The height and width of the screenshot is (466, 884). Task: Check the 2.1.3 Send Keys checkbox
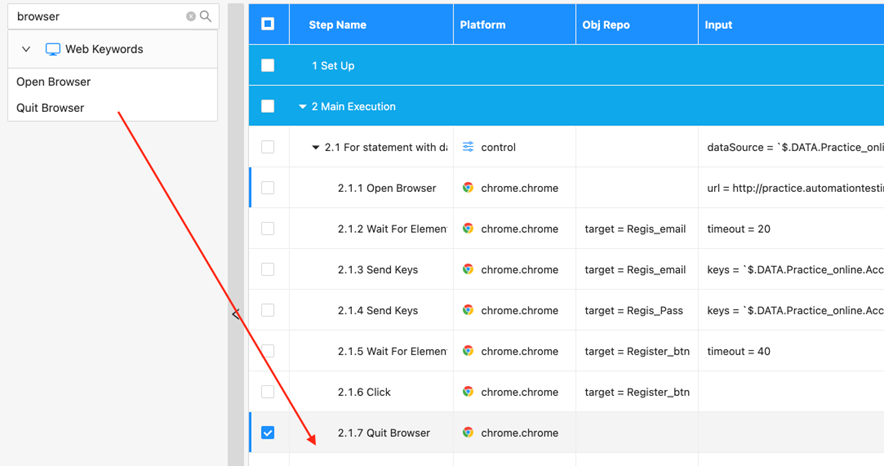coord(268,269)
